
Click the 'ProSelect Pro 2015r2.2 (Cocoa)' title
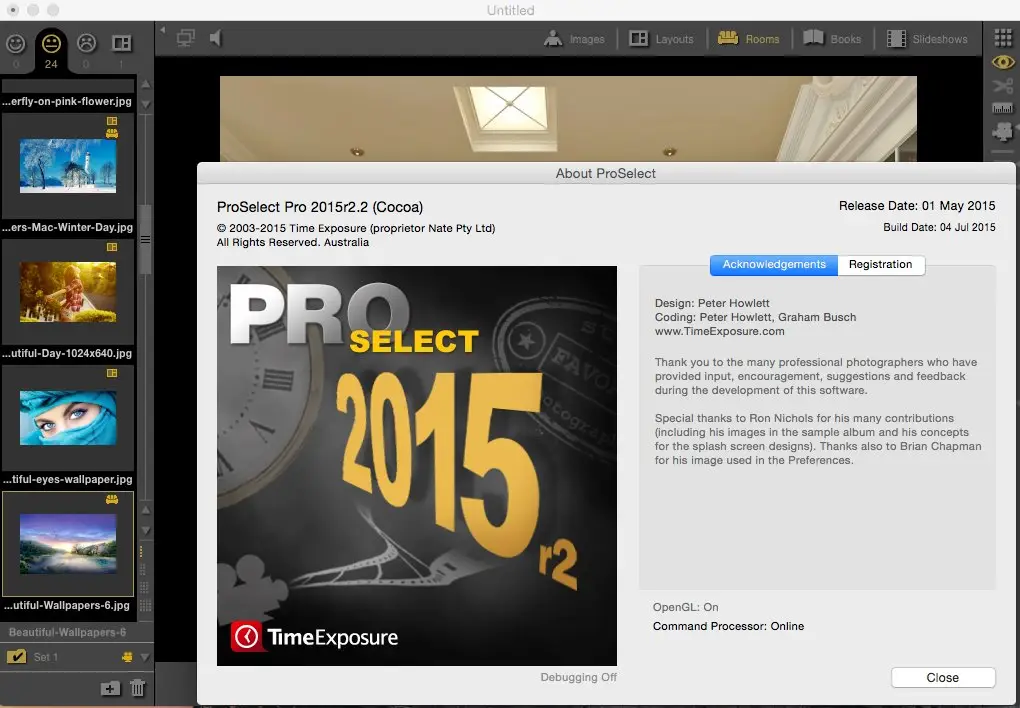pyautogui.click(x=319, y=207)
